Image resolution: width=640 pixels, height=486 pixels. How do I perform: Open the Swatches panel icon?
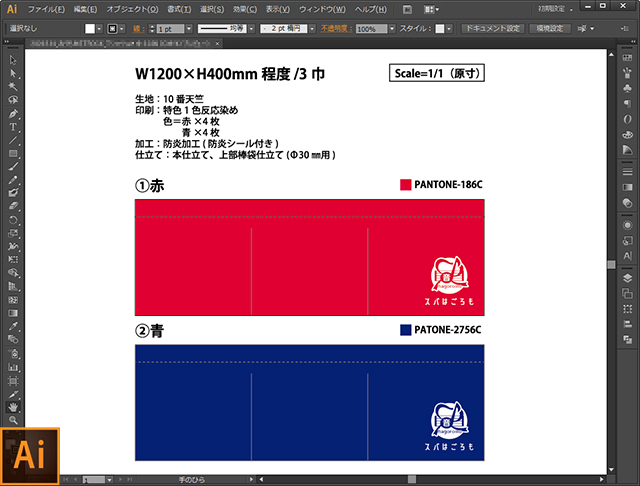click(627, 58)
